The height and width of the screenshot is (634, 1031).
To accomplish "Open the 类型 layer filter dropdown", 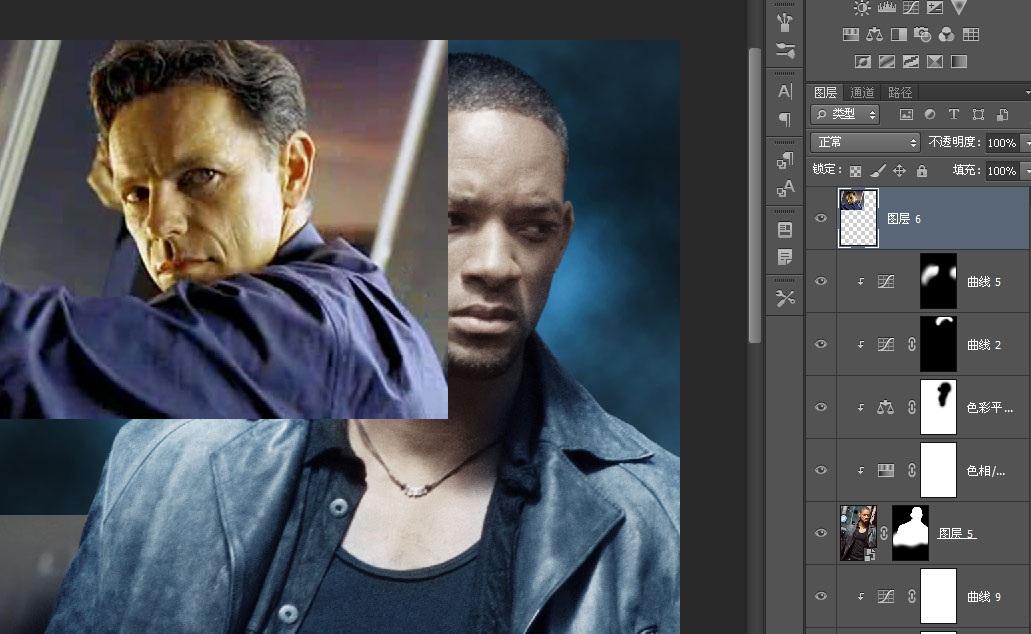I will (x=846, y=114).
